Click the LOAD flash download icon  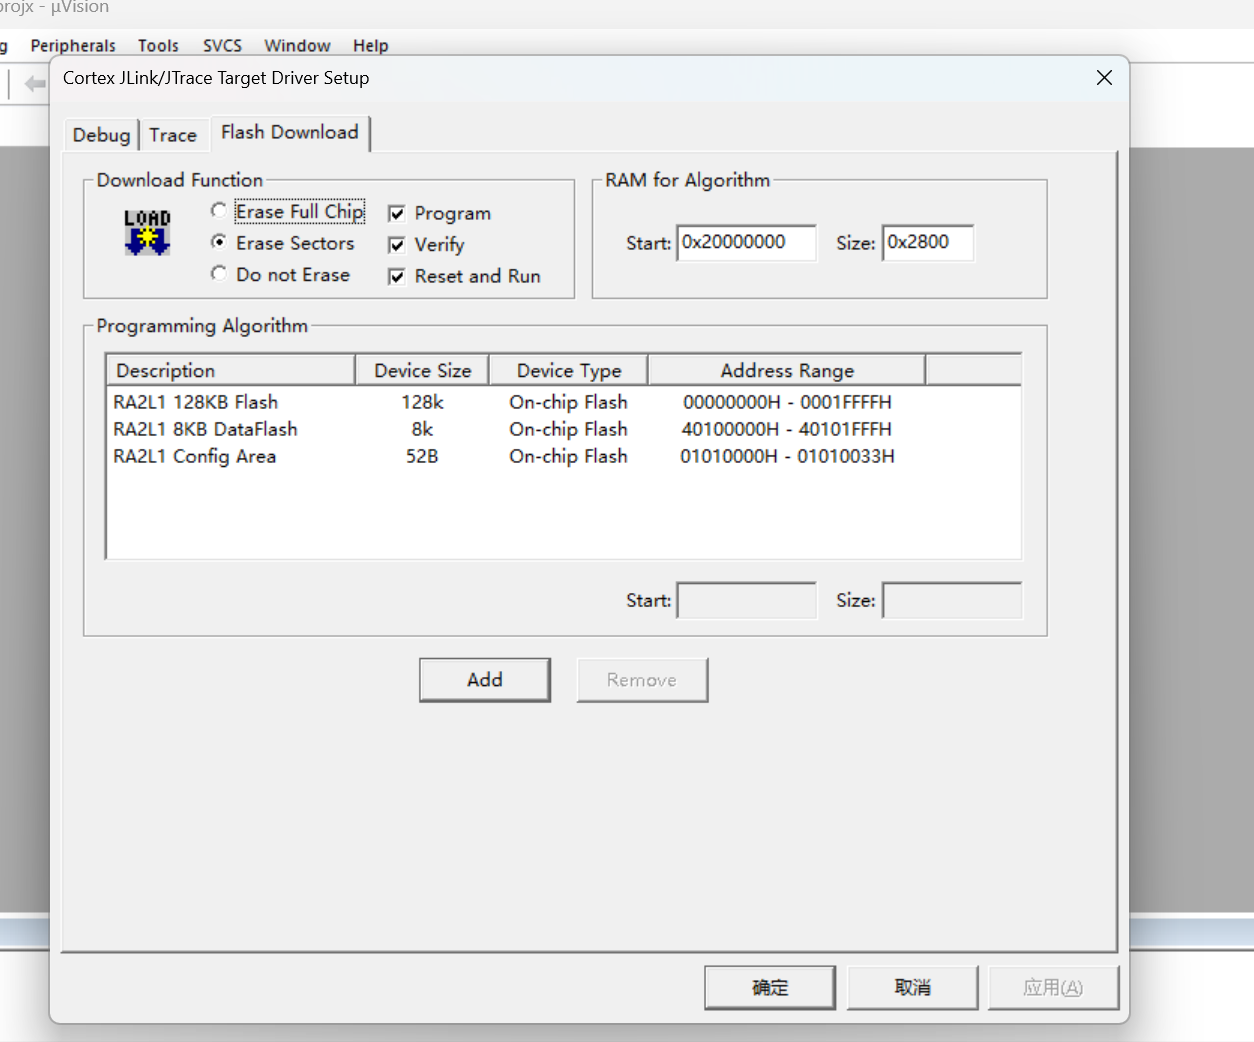[x=147, y=233]
